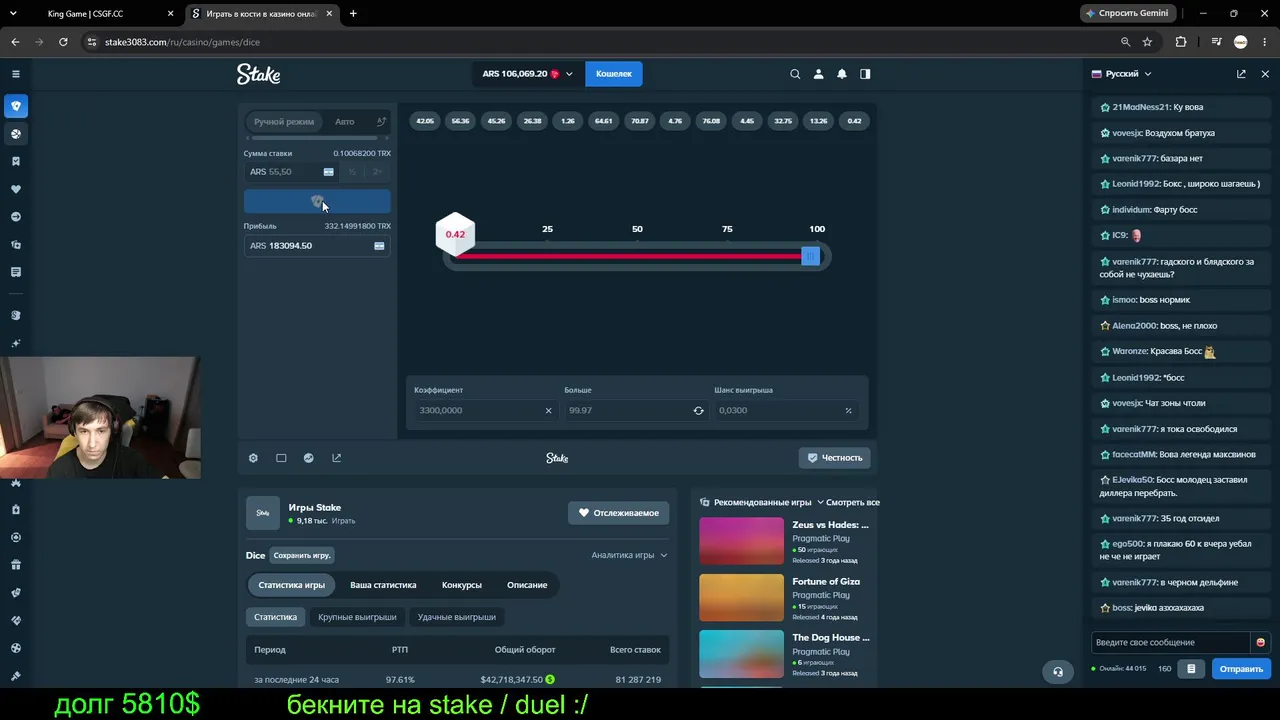This screenshot has height=720, width=1280.
Task: Open The Dog House game thumbnail
Action: coord(741,654)
